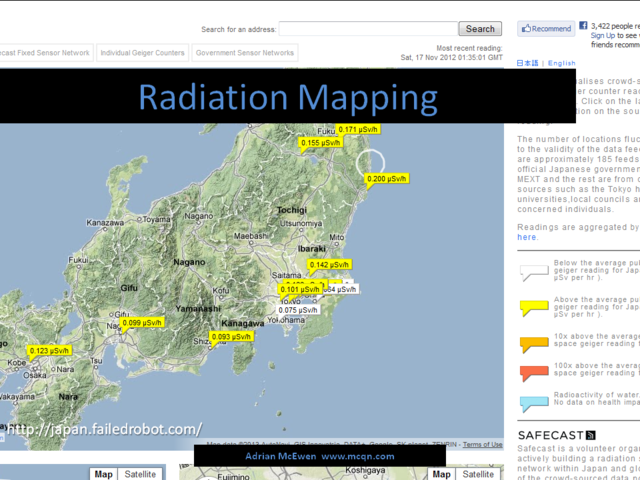This screenshot has width=640, height=480.
Task: Open the Safecast Fixed Sensor Network tab
Action: coord(46,53)
